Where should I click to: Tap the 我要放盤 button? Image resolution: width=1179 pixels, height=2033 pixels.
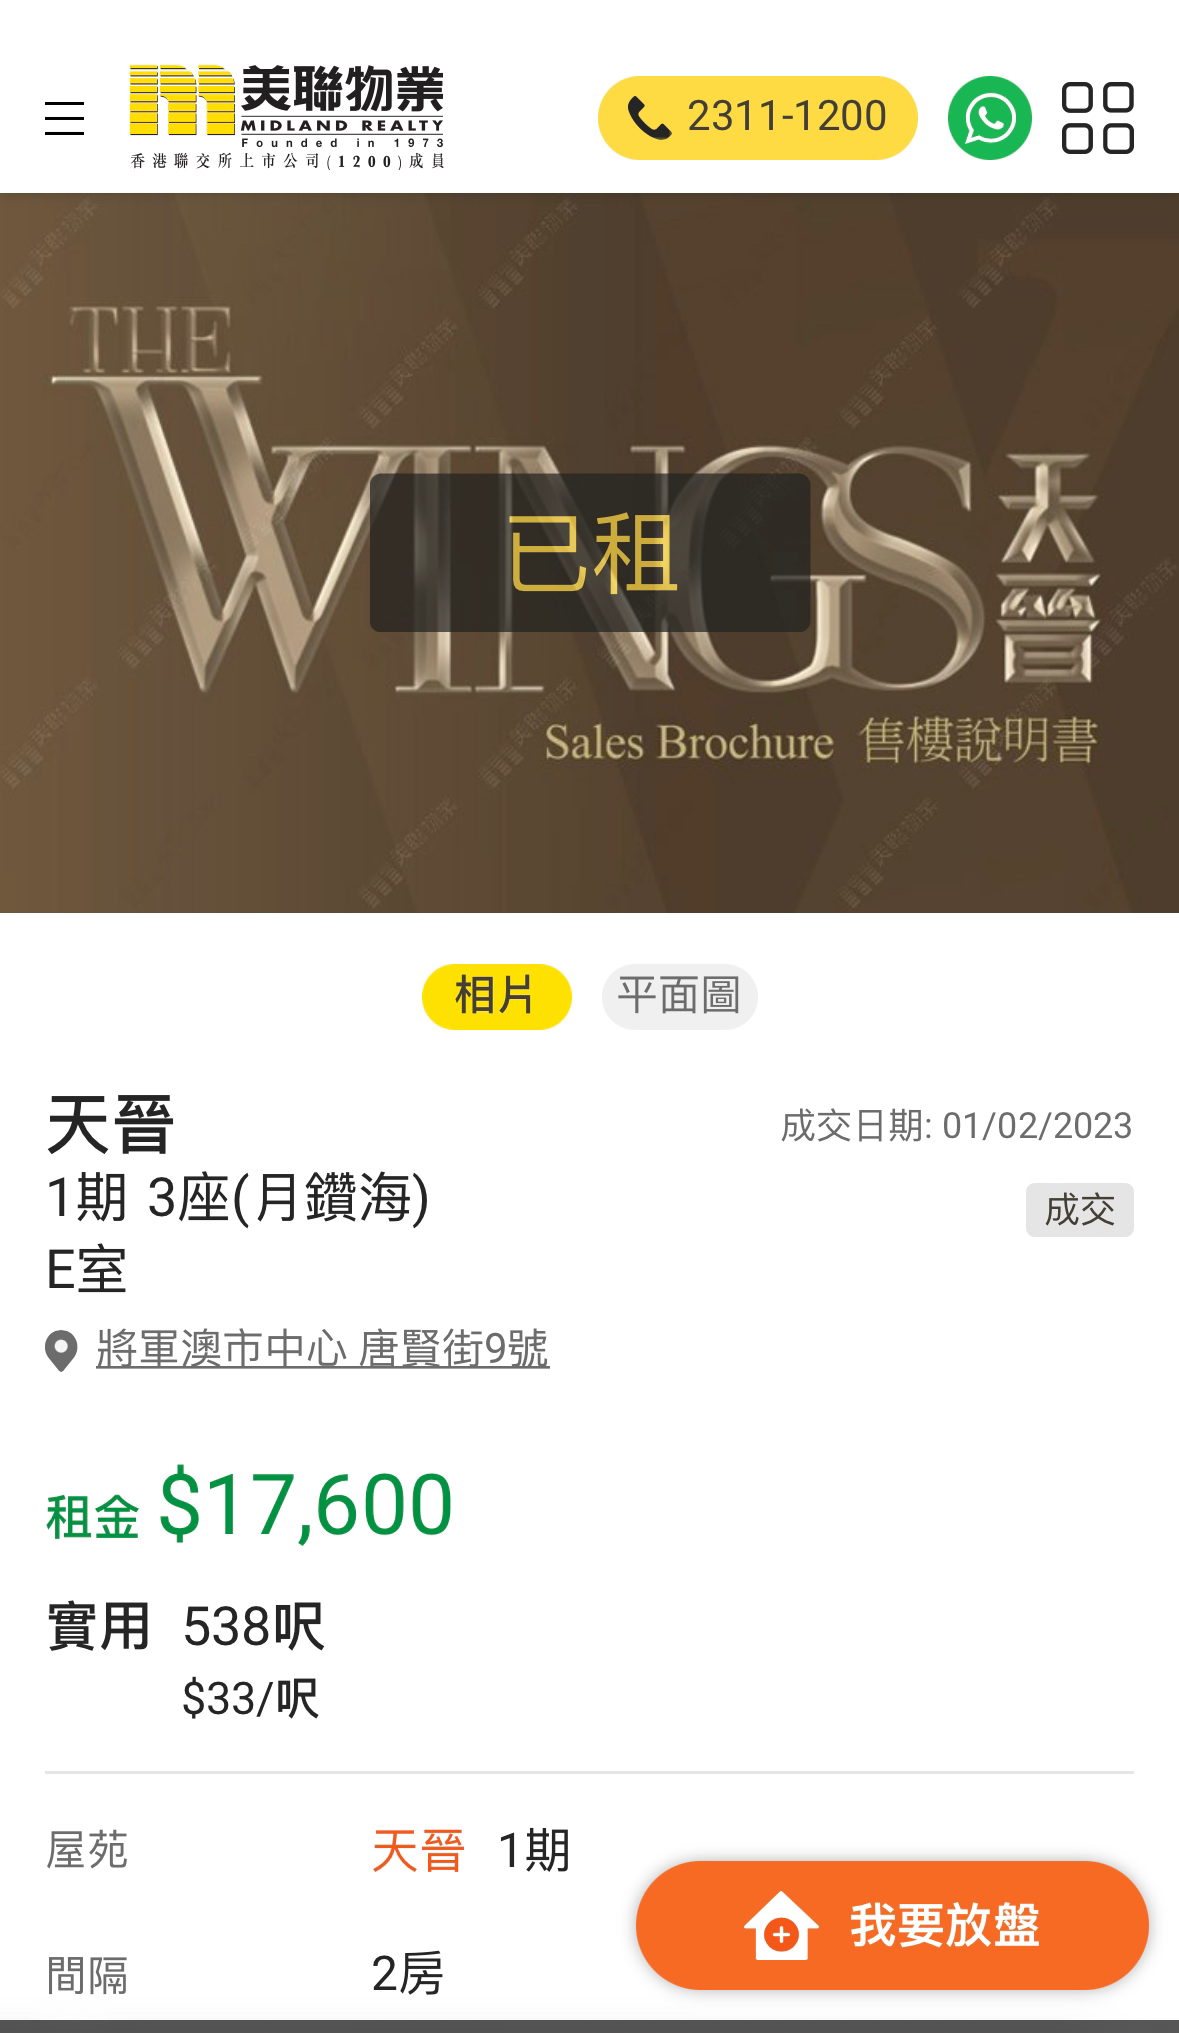pyautogui.click(x=892, y=1925)
